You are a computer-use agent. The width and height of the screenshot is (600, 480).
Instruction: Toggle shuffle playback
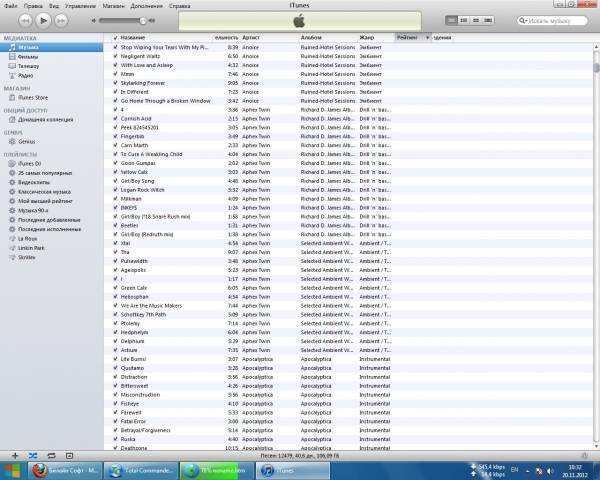pyautogui.click(x=33, y=456)
